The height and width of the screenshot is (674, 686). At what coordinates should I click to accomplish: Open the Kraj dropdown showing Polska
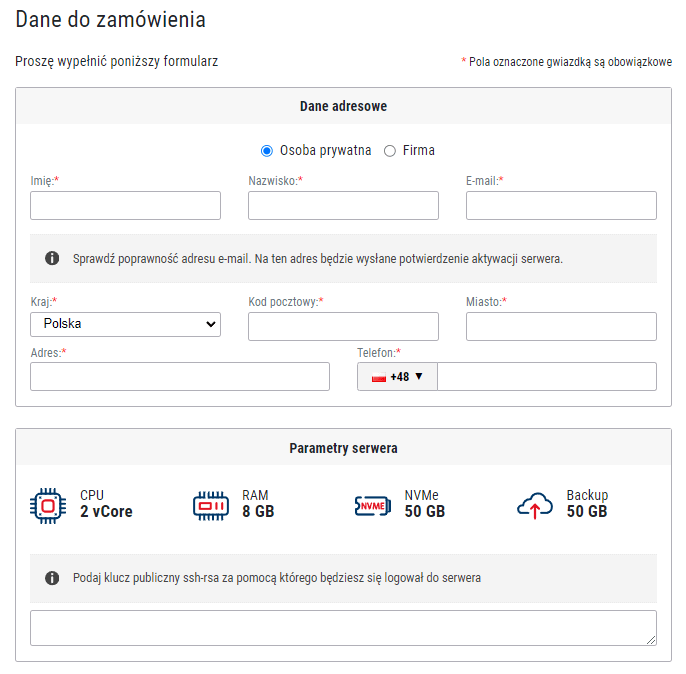pyautogui.click(x=125, y=324)
